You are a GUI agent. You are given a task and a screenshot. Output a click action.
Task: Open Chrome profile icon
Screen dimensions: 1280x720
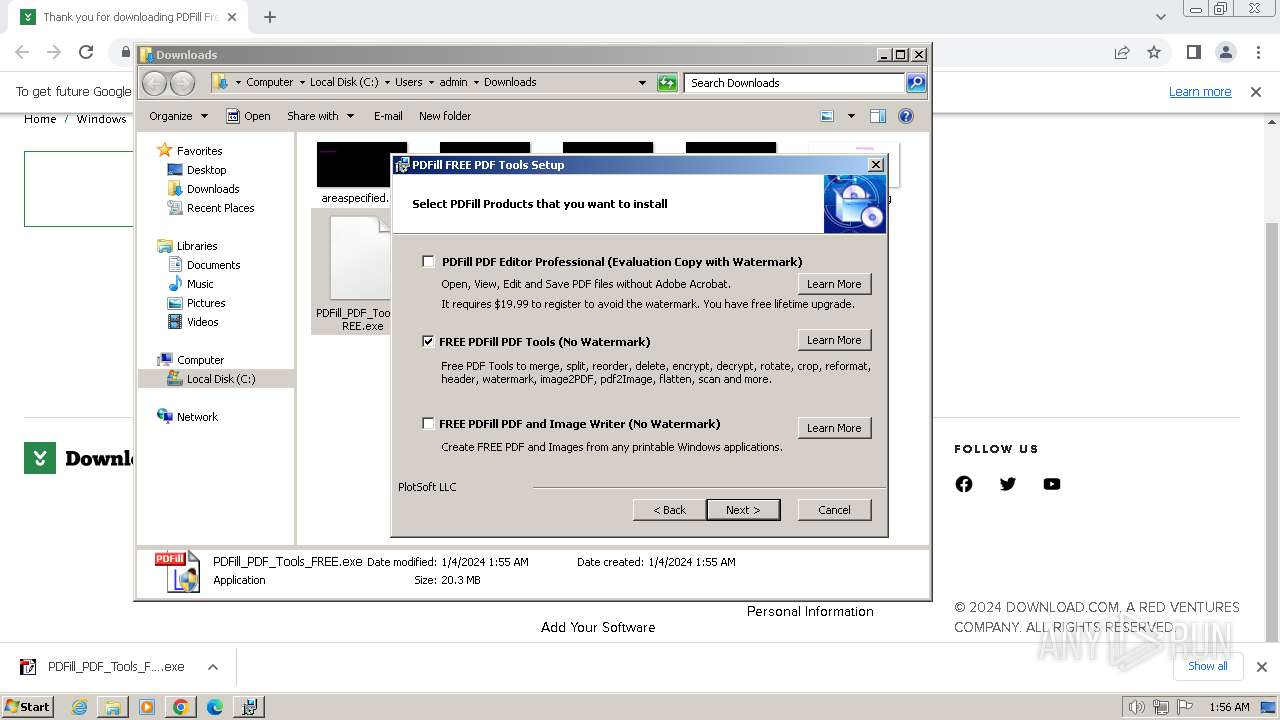pyautogui.click(x=1225, y=52)
